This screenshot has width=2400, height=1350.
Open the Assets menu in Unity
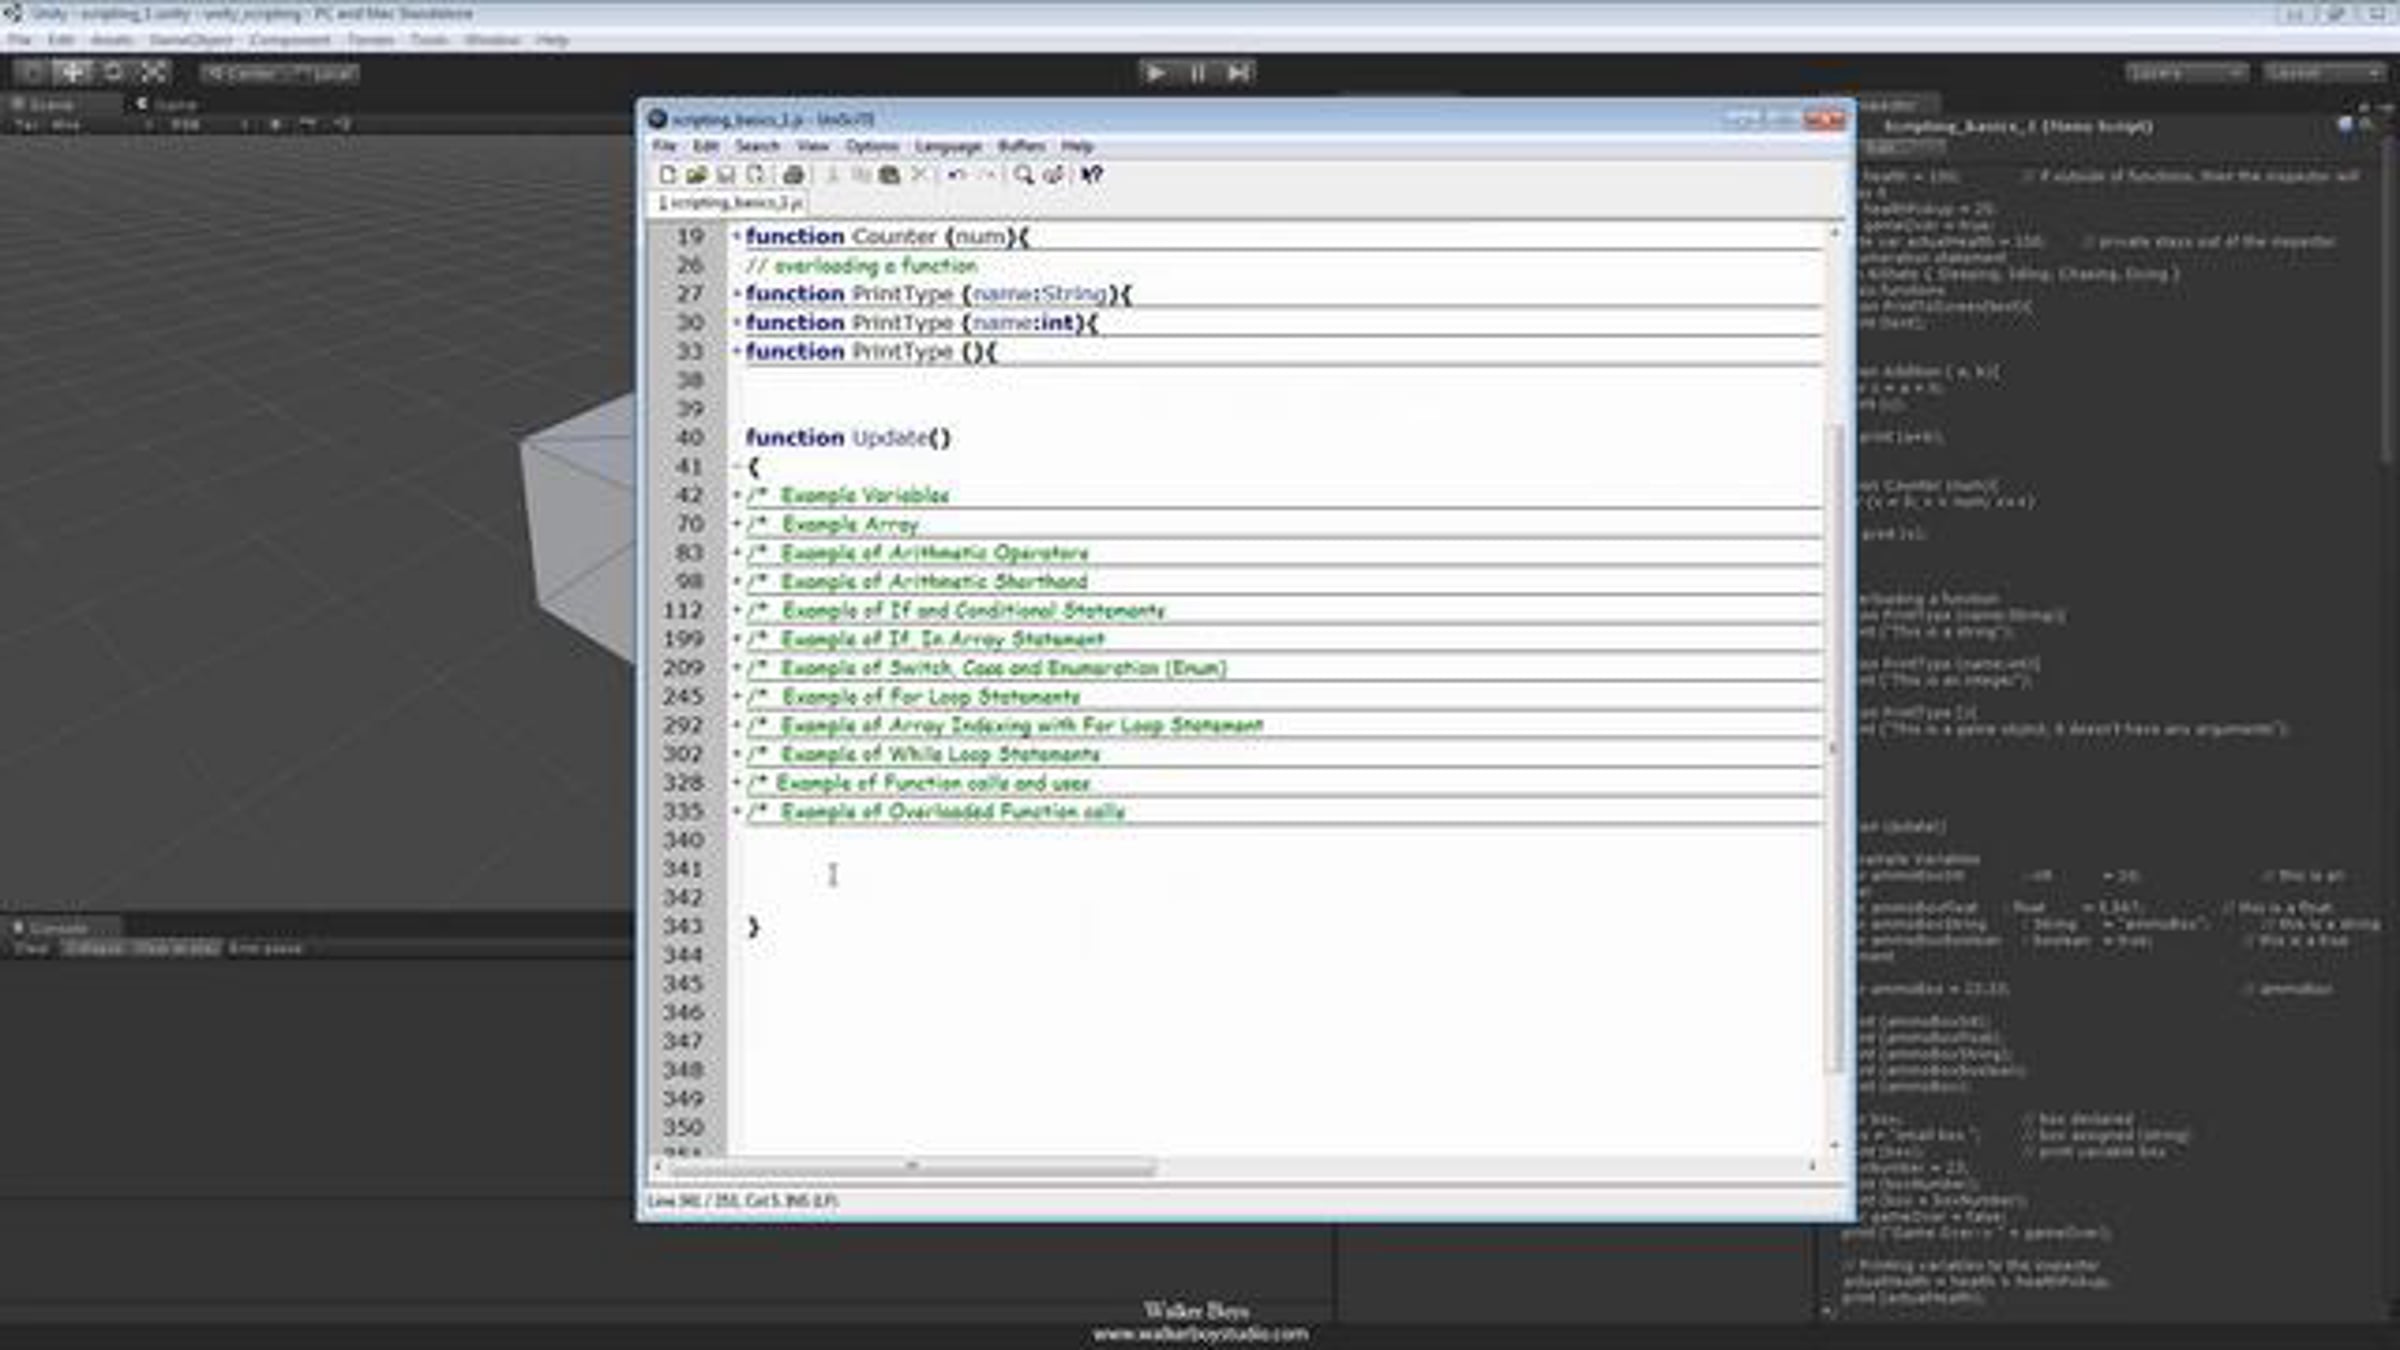[x=111, y=40]
